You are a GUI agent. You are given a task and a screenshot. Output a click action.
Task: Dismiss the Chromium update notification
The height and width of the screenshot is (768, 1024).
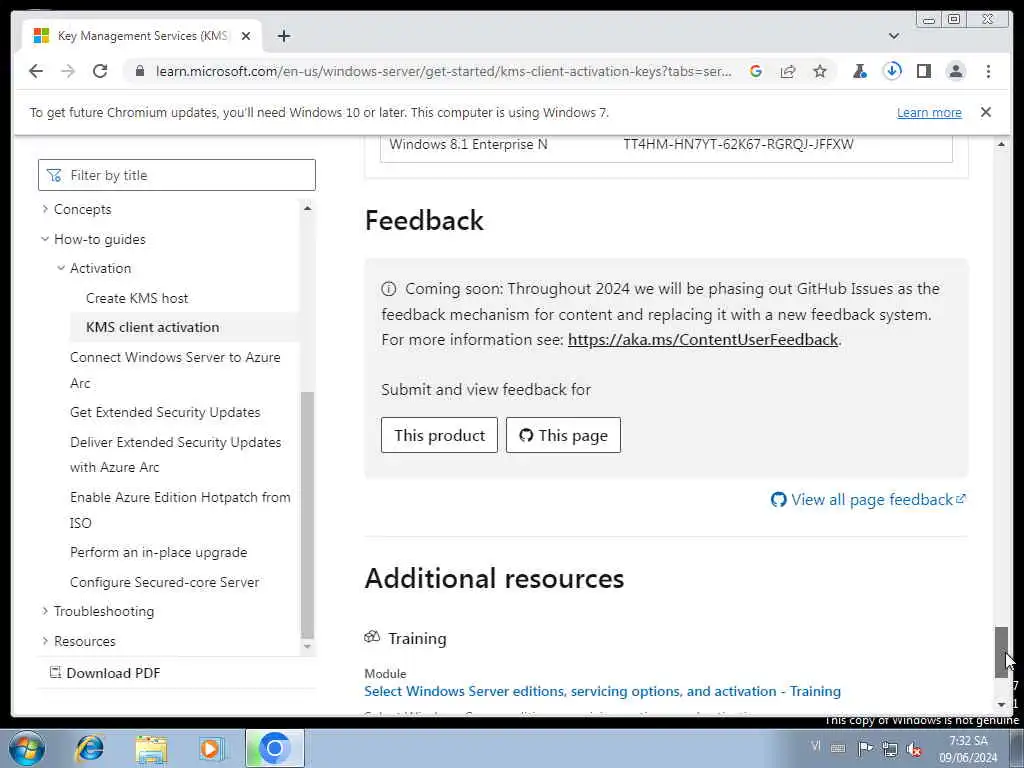985,112
